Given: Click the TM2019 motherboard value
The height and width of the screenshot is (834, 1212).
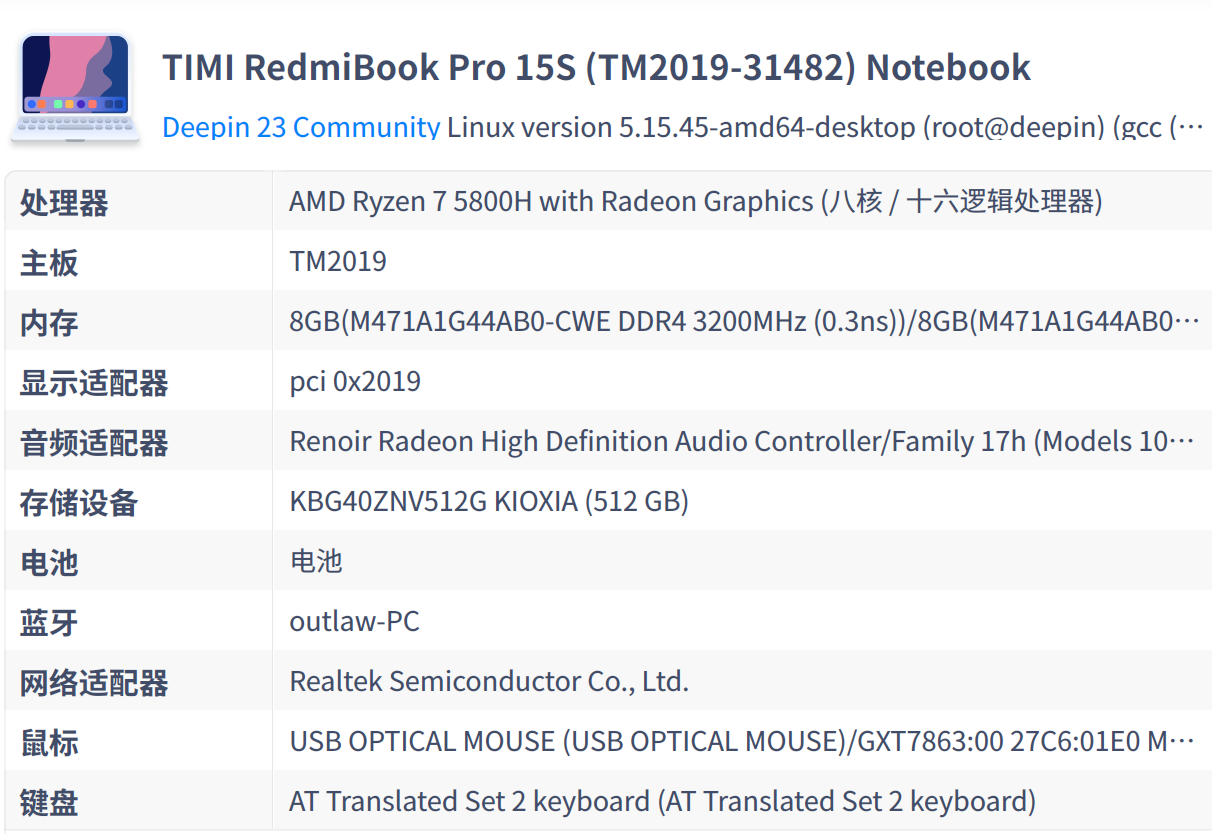Looking at the screenshot, I should point(338,262).
